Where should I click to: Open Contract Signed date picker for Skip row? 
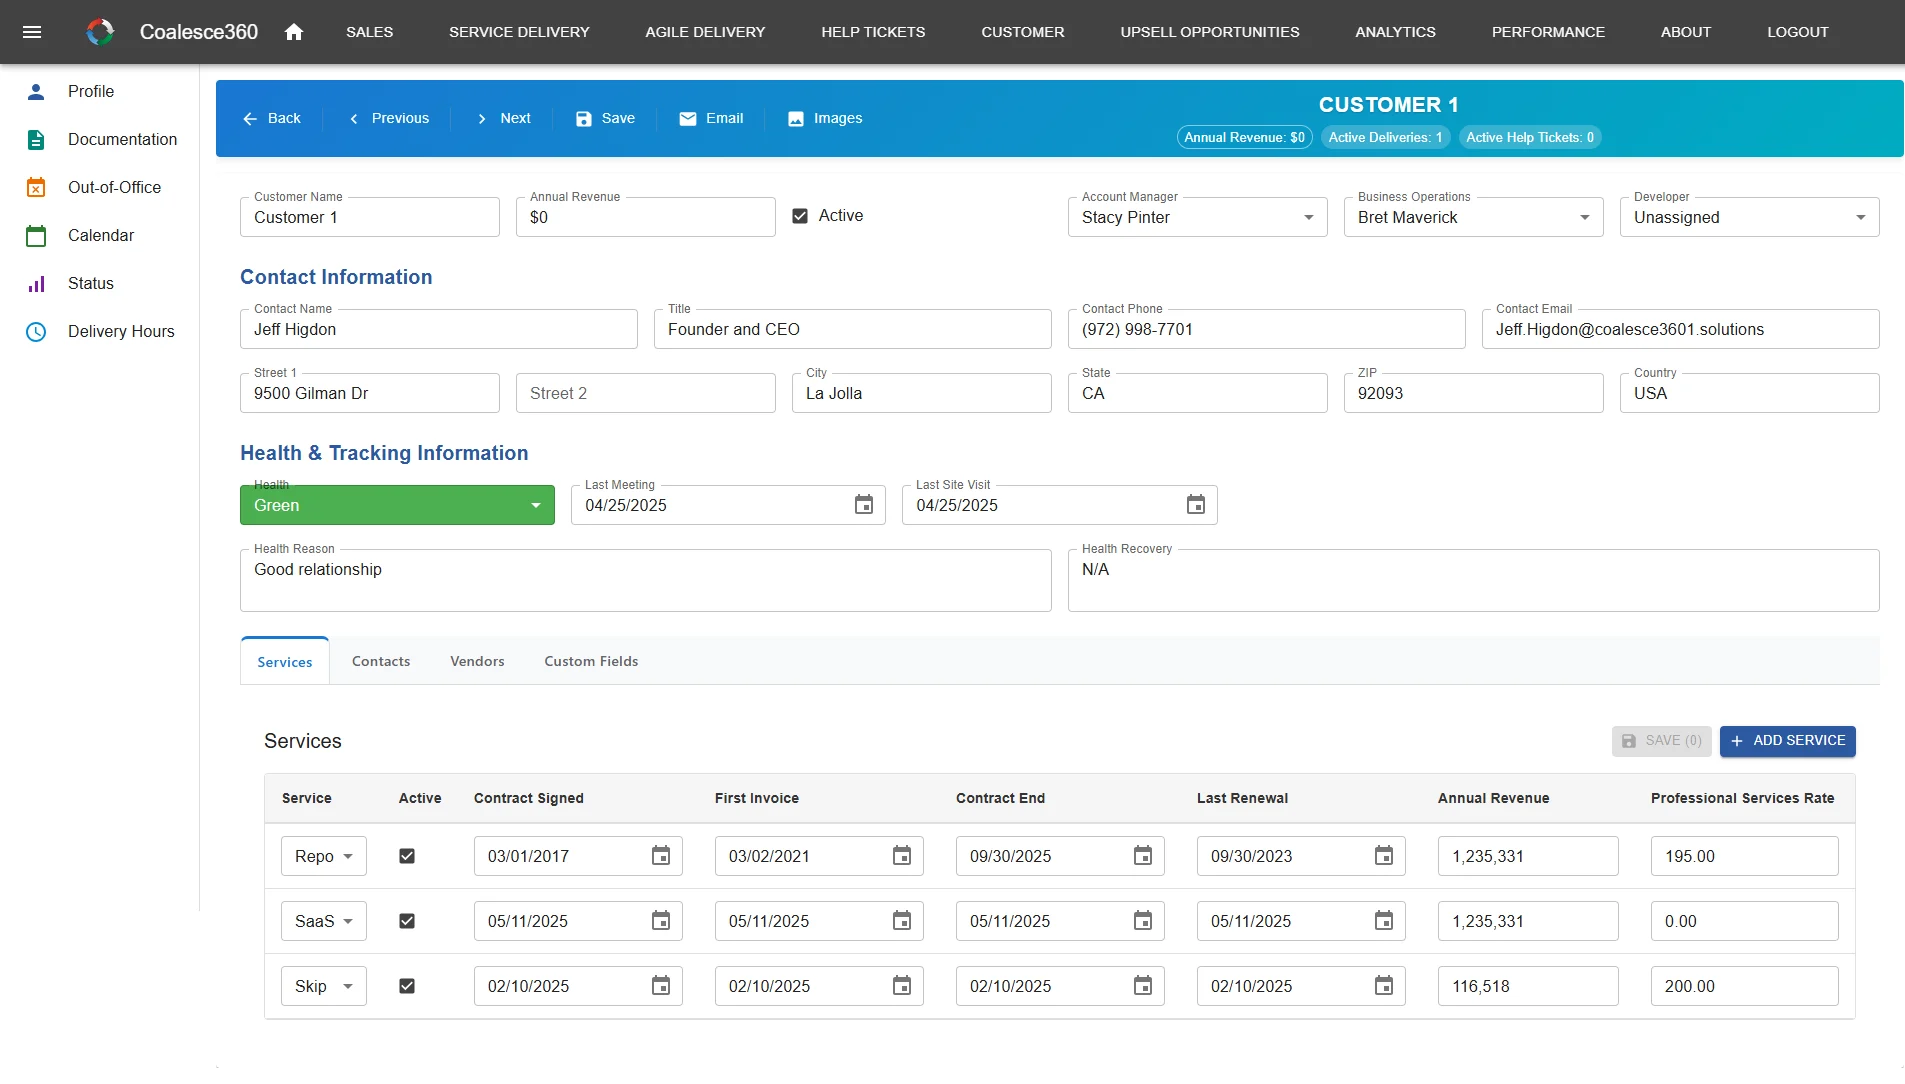point(661,986)
